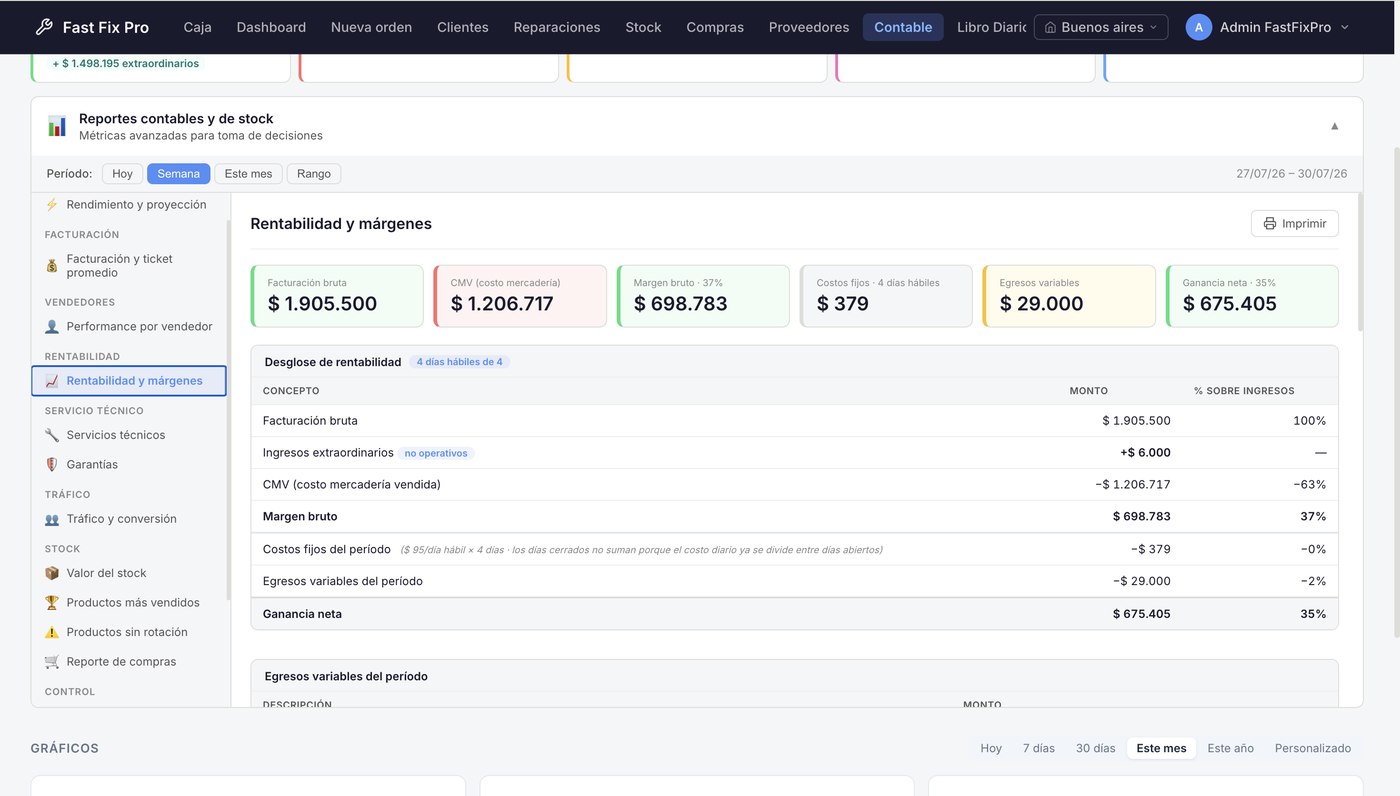Open the Contable nav item
The width and height of the screenshot is (1400, 796).
click(903, 27)
